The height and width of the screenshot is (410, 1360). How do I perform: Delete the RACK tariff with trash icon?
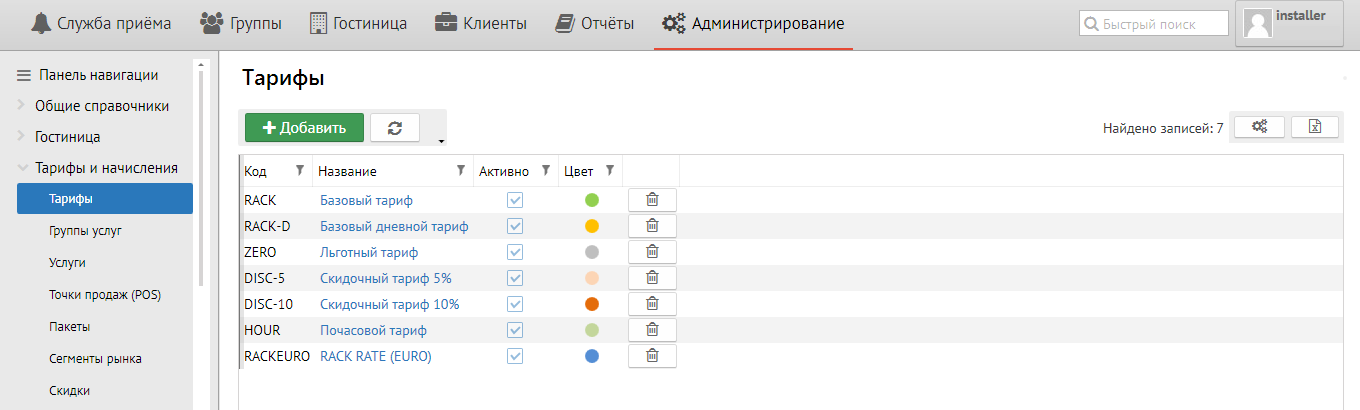click(652, 200)
